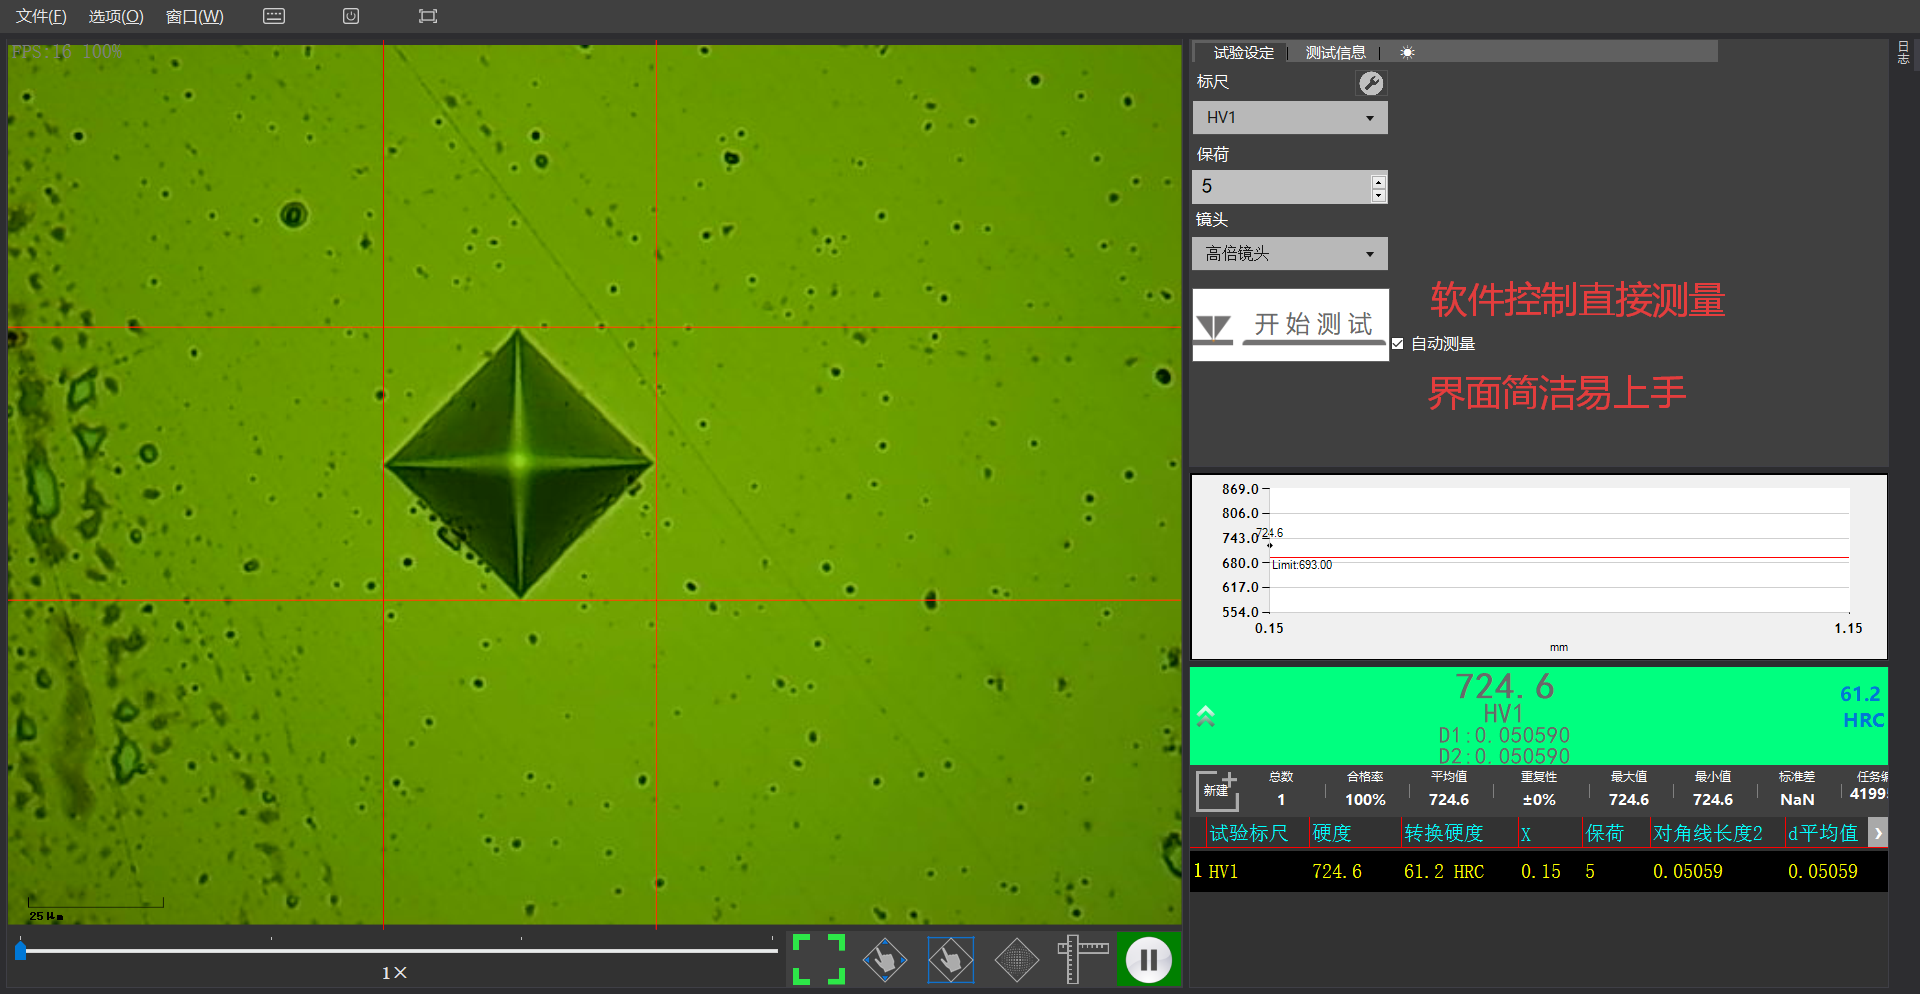Open the brightness sun tab
This screenshot has width=1920, height=994.
pyautogui.click(x=1407, y=53)
